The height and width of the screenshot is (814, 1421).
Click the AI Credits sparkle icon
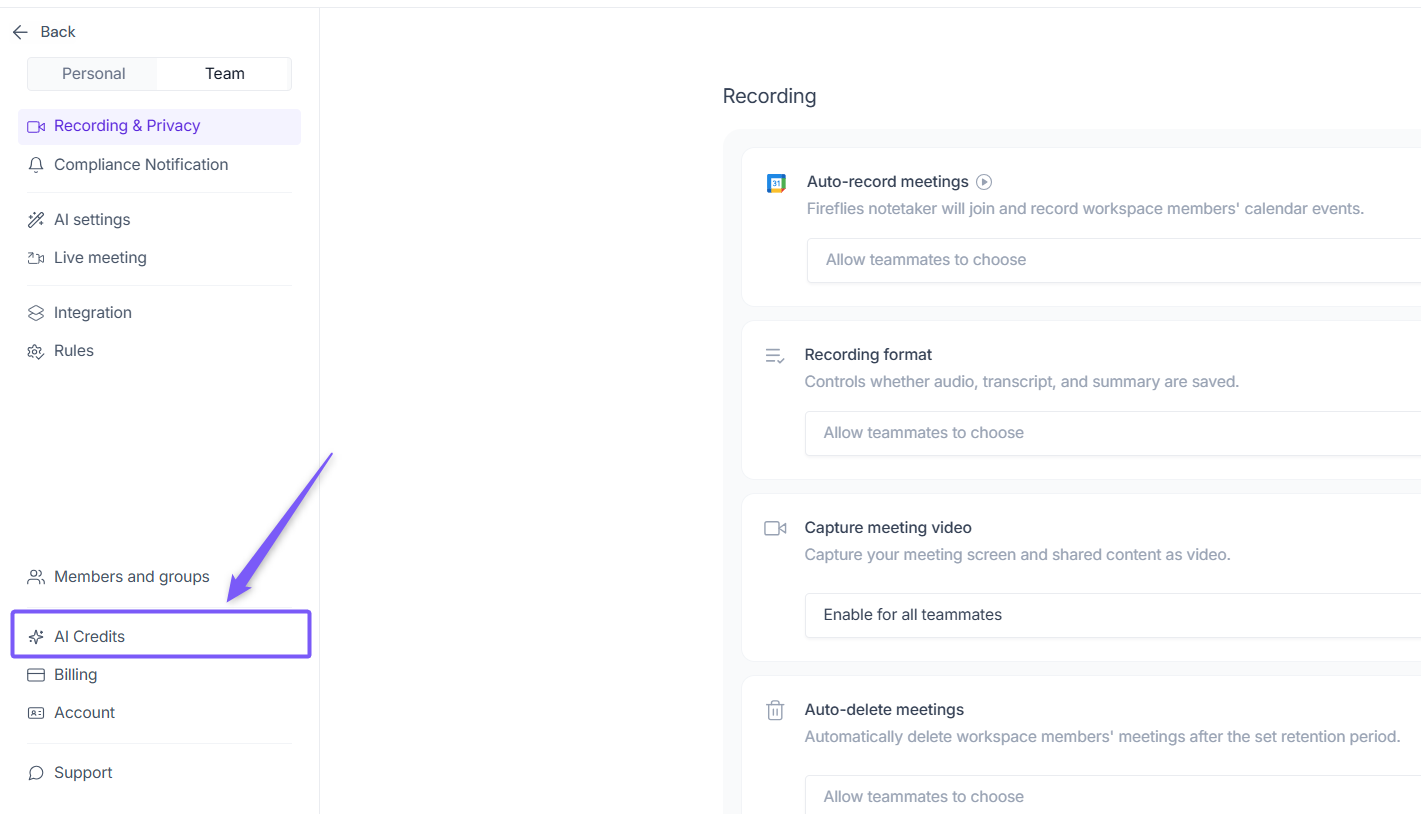pyautogui.click(x=36, y=637)
